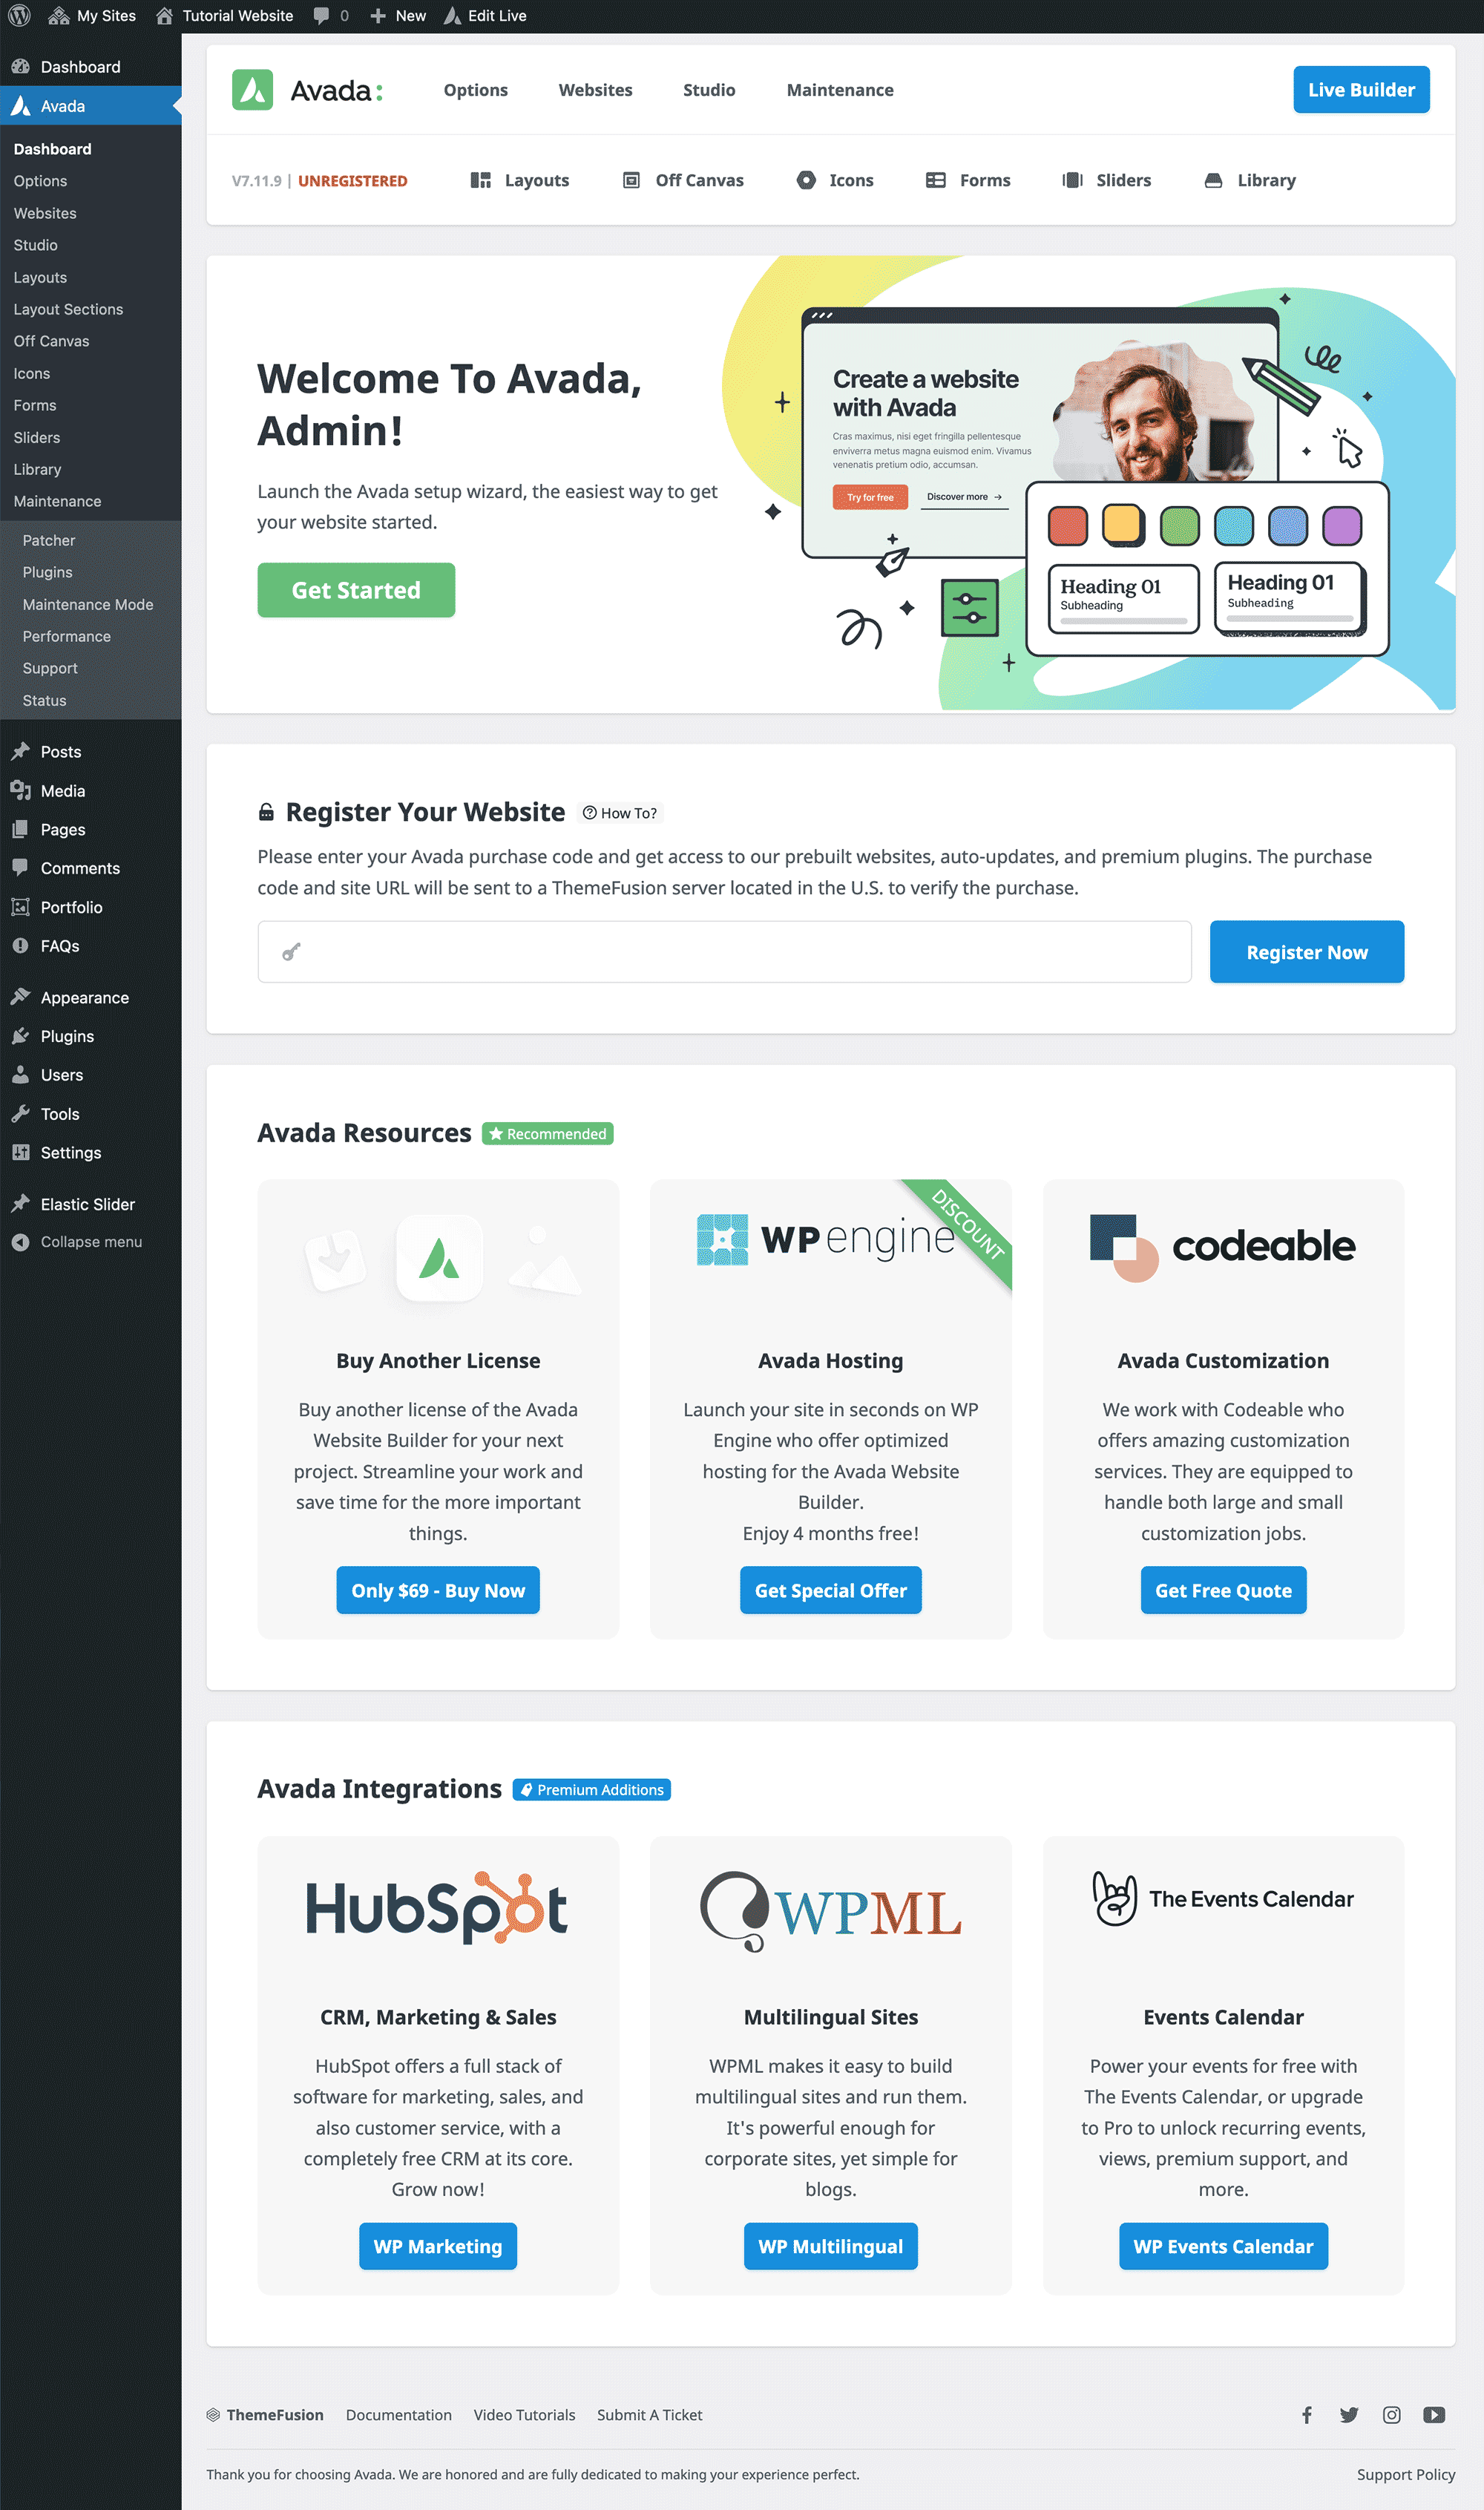Screen dimensions: 1484x2510
Task: Click Only $69 - Buy Now
Action: pyautogui.click(x=438, y=1590)
